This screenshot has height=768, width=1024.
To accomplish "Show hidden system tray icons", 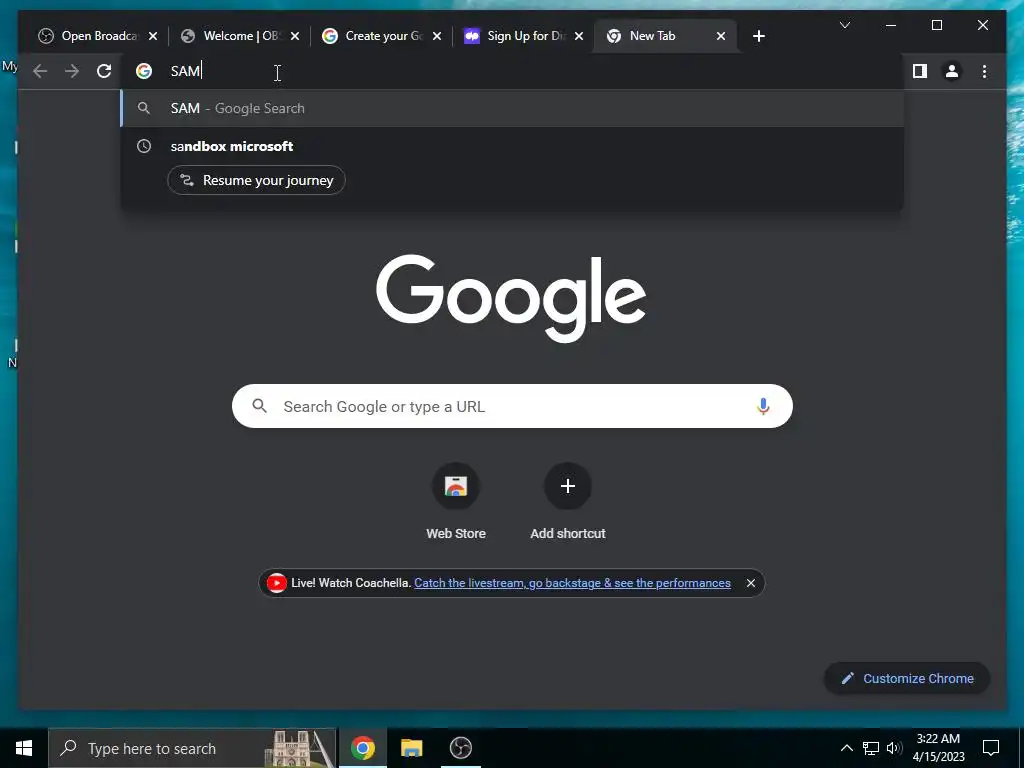I will 846,748.
